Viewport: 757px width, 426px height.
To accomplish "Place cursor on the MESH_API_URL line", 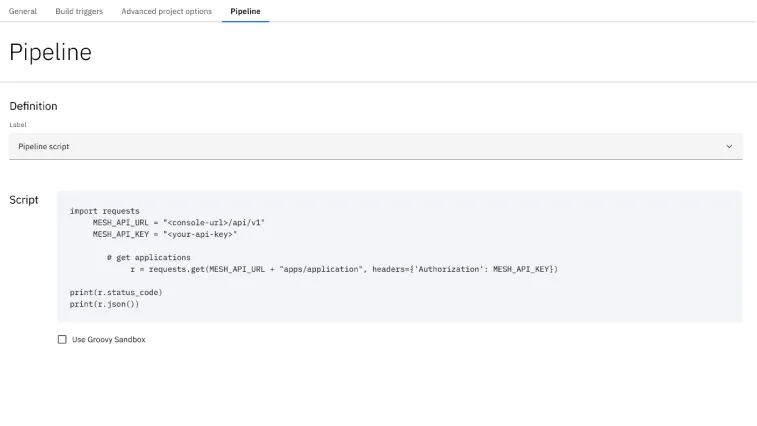I will (x=179, y=222).
